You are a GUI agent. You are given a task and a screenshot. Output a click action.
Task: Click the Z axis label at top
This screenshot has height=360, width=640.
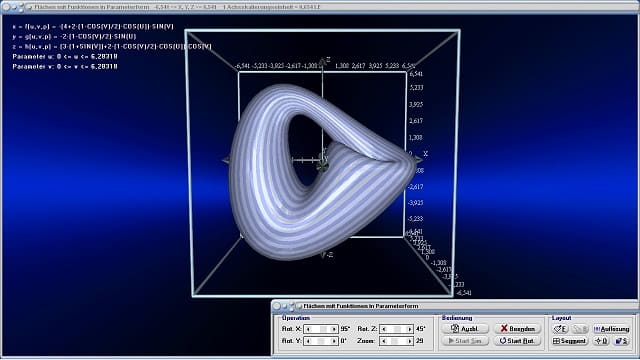(x=328, y=60)
